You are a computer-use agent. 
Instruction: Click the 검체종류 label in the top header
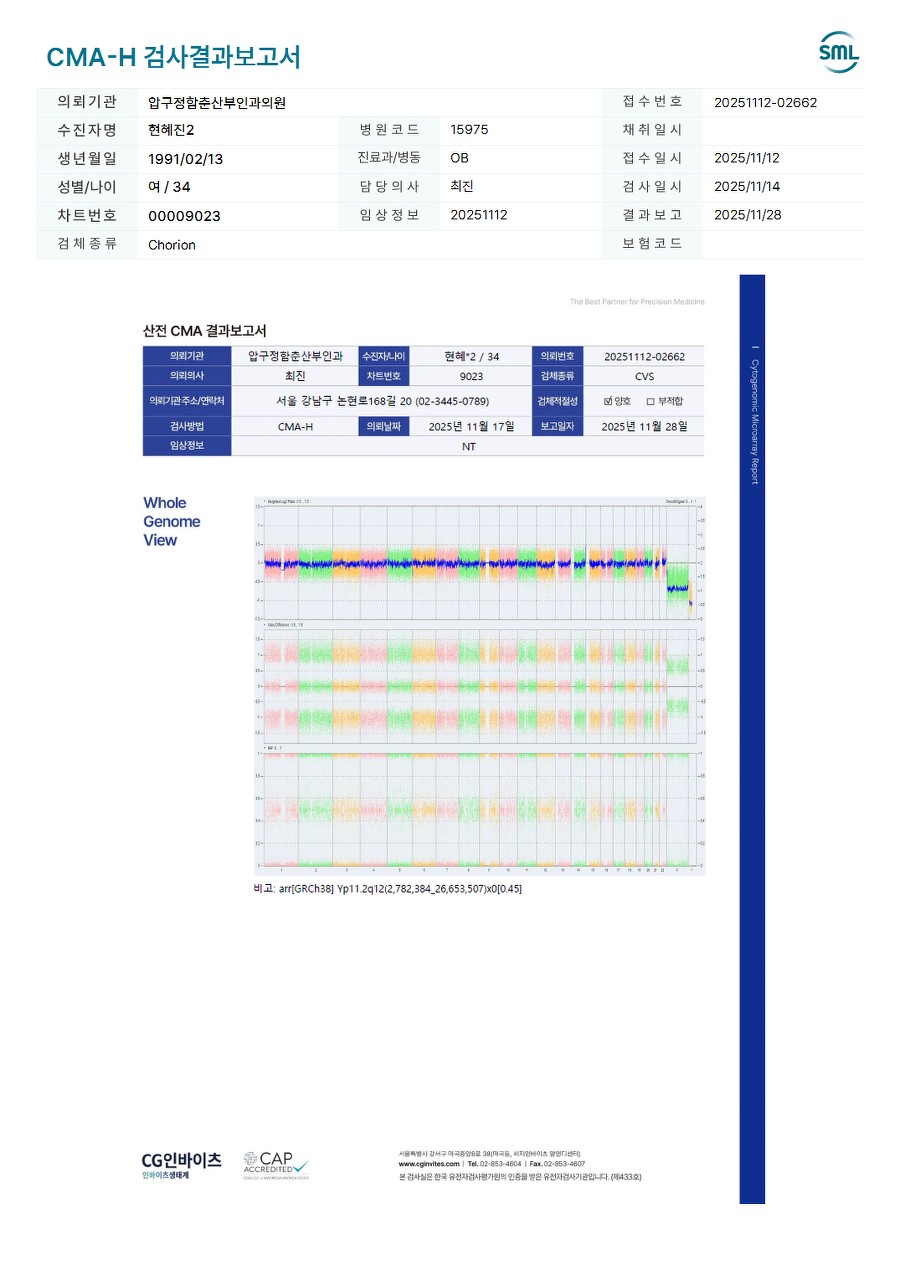(87, 244)
